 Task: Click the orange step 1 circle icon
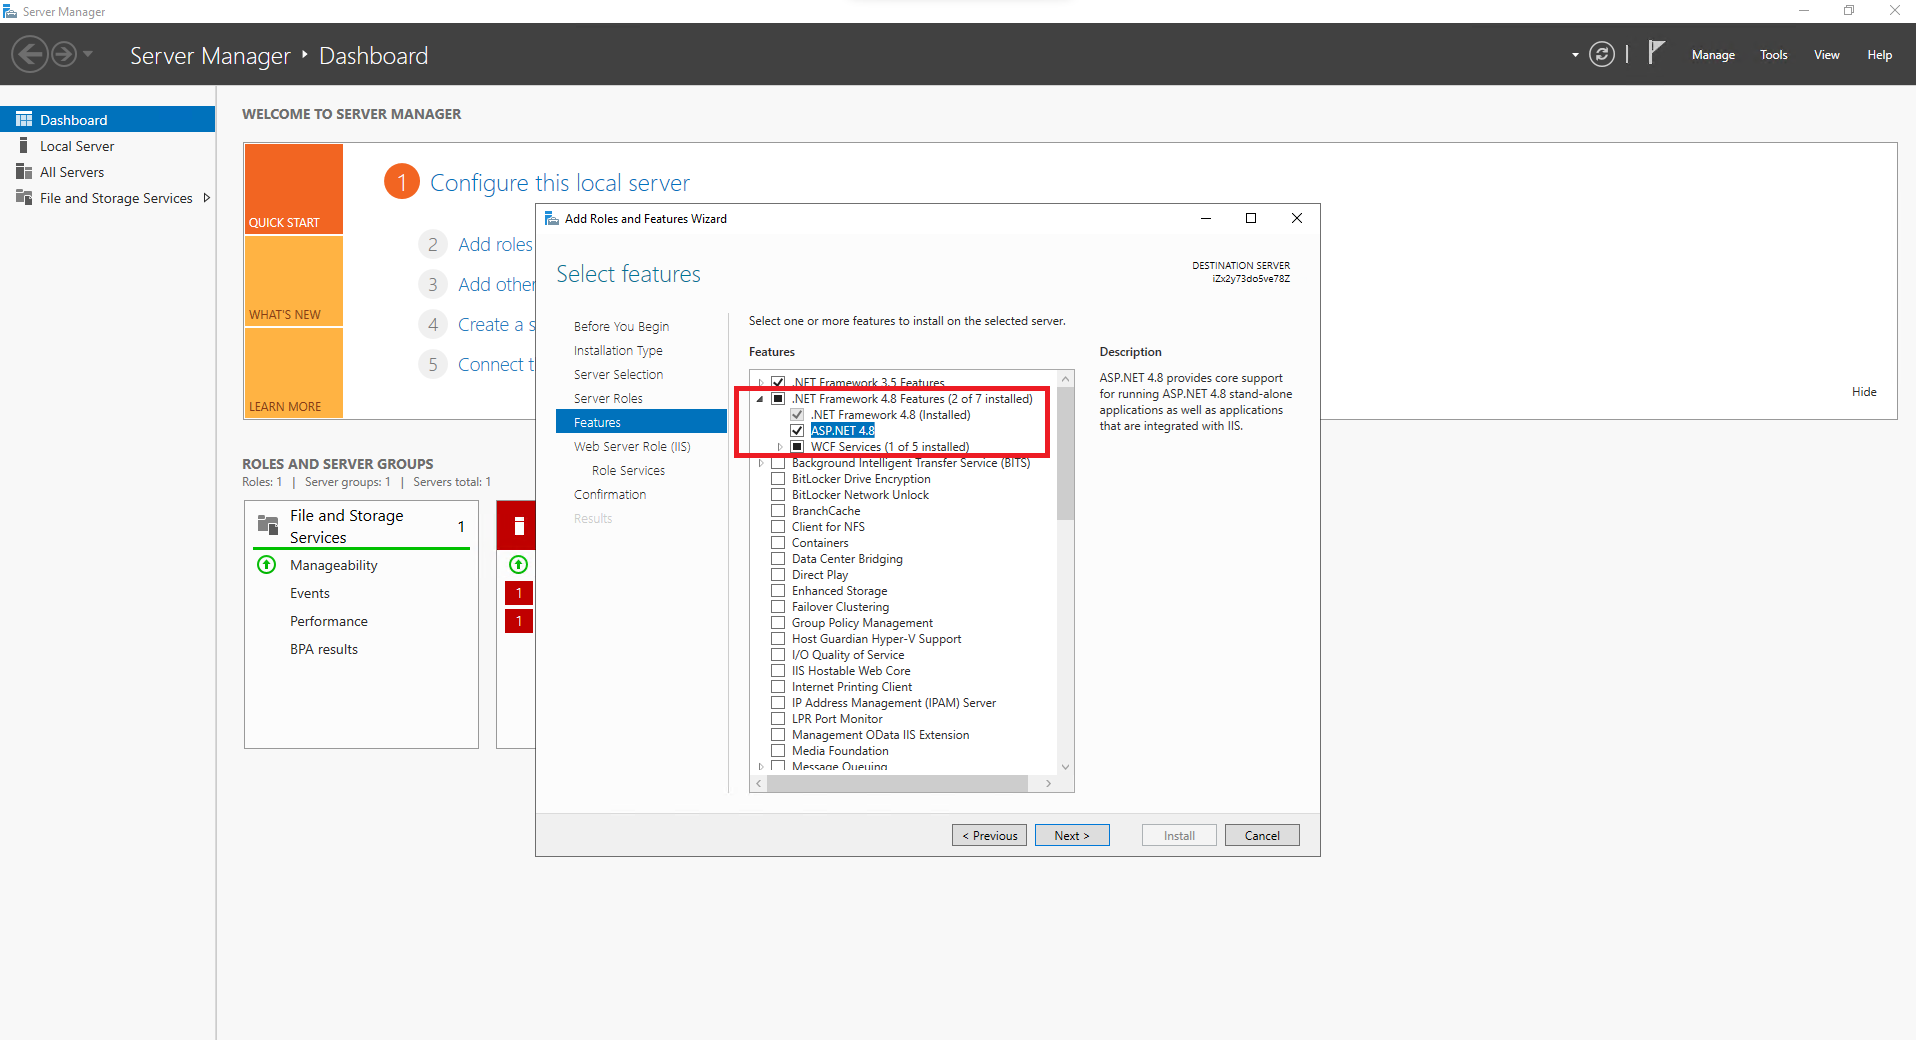(x=402, y=182)
